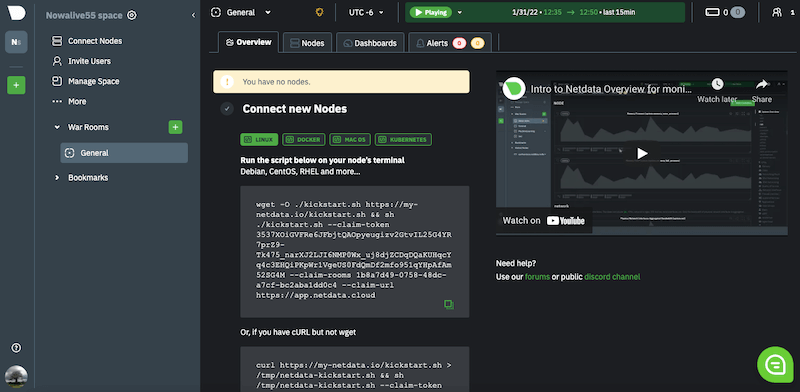Add a new space with green plus
The image size is (800, 392).
[16, 85]
